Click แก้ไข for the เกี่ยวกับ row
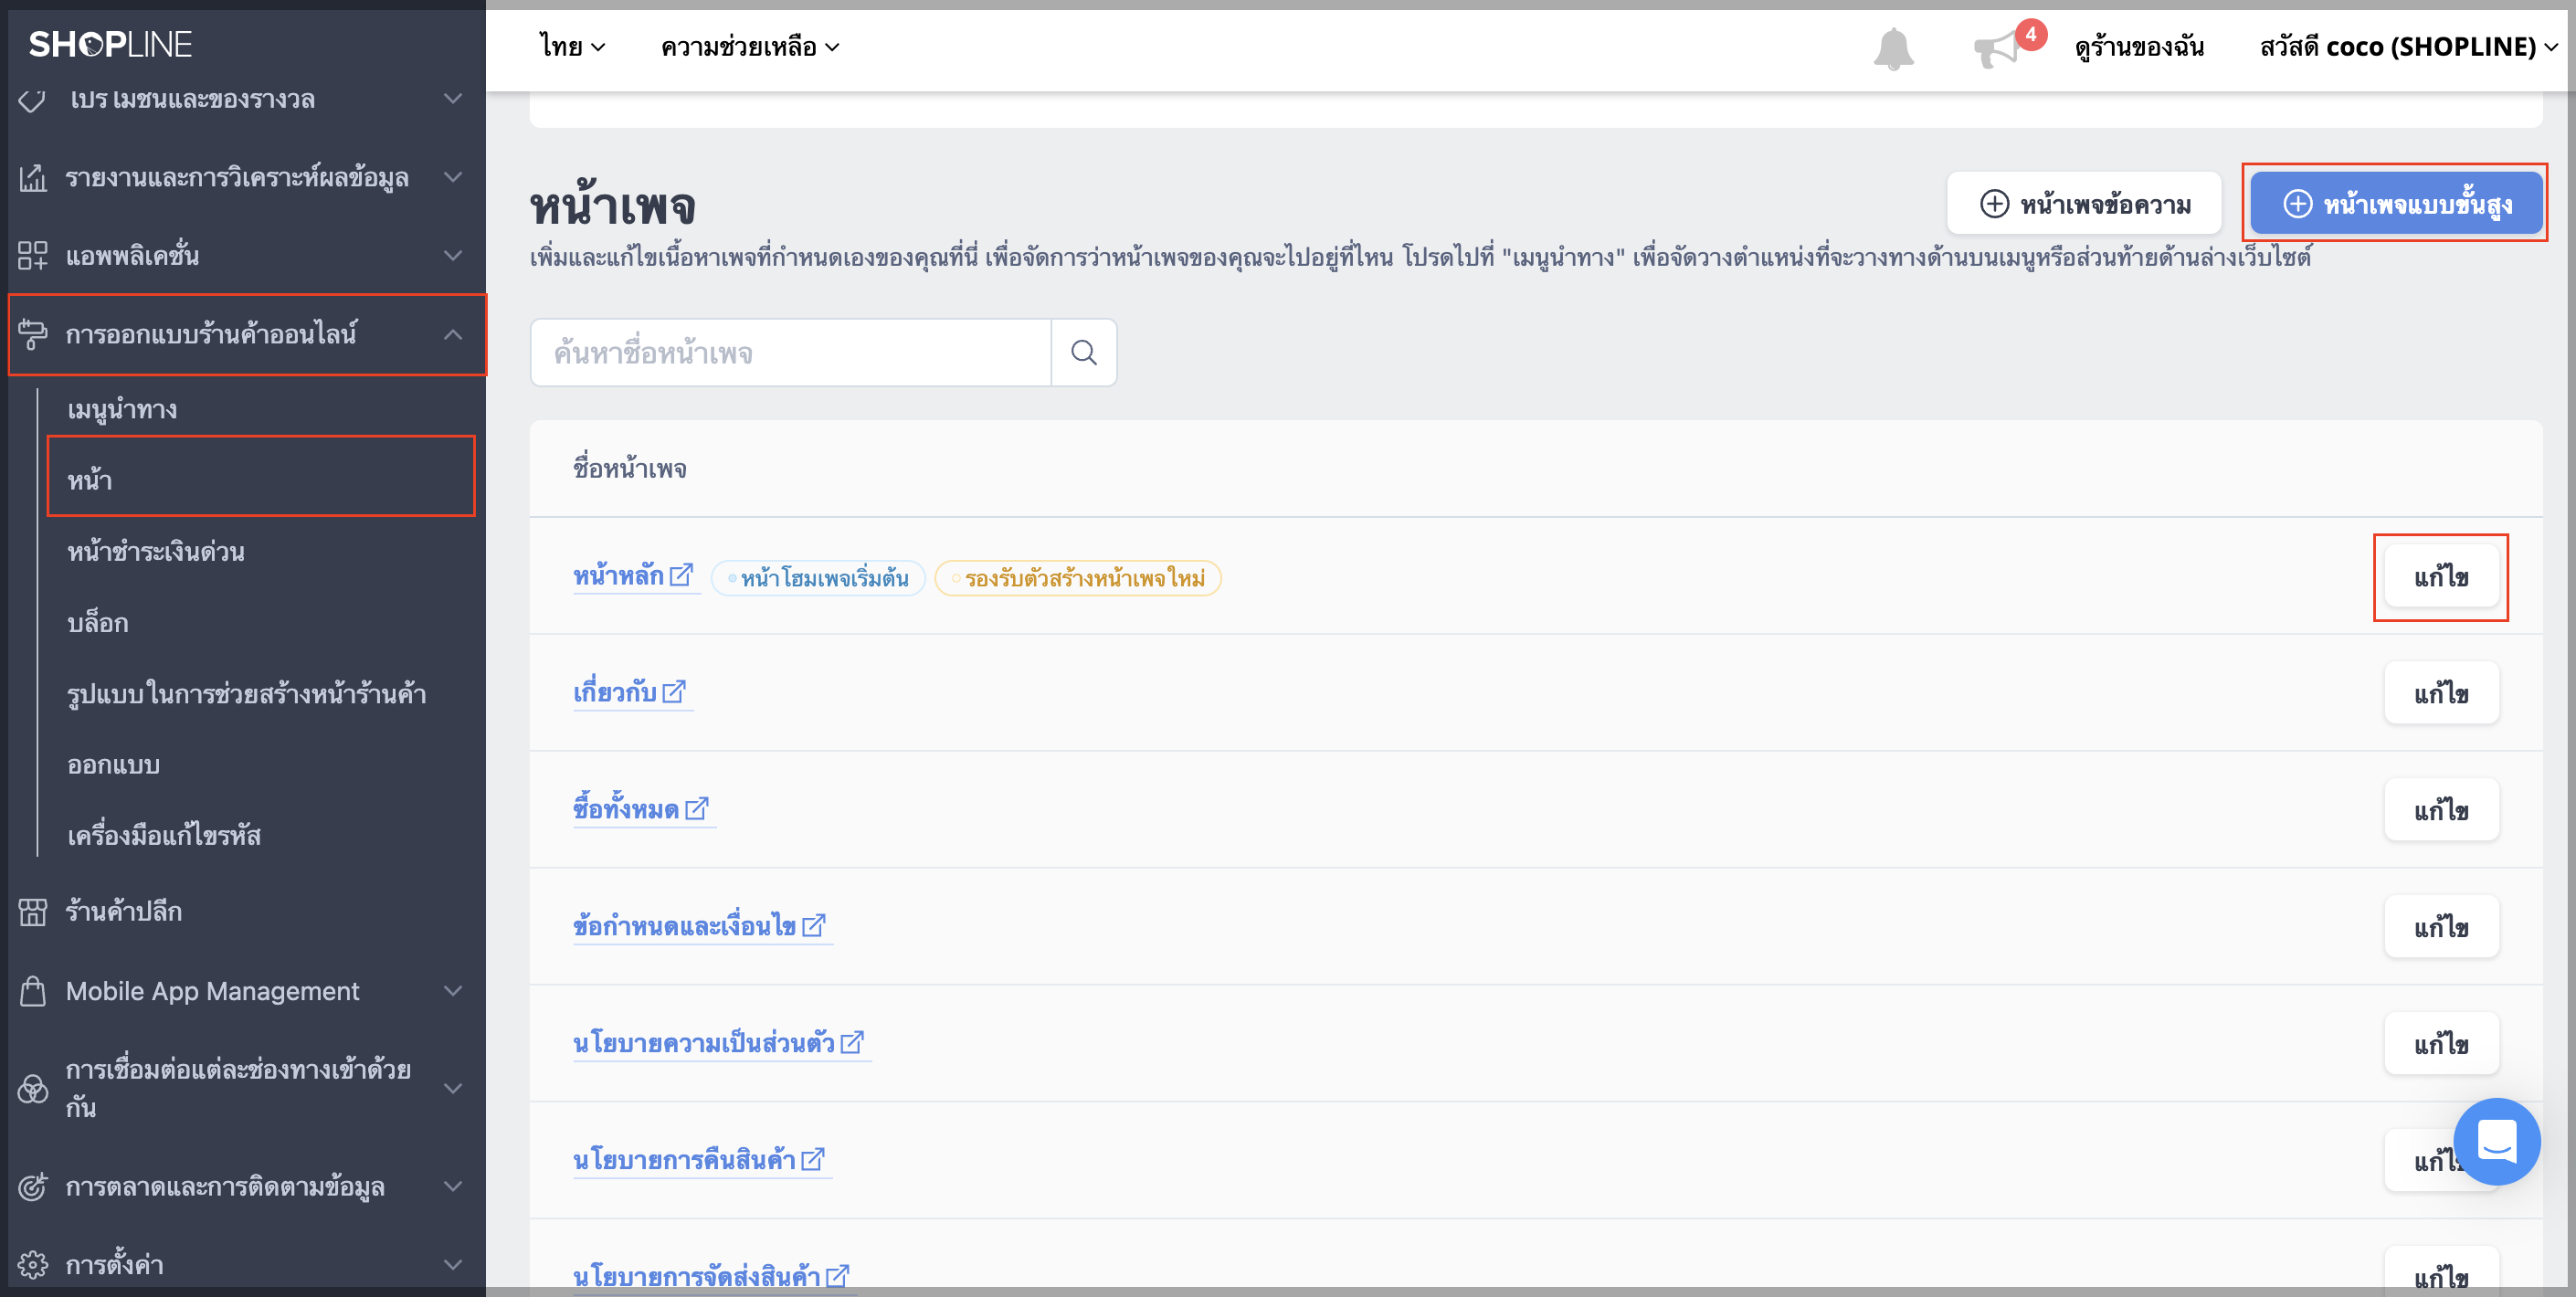Screen dimensions: 2576x1297 (2441, 693)
